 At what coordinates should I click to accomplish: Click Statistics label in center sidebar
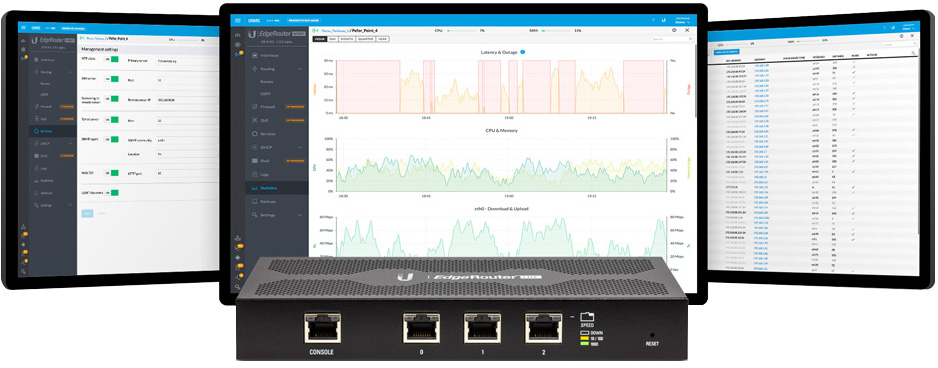269,188
